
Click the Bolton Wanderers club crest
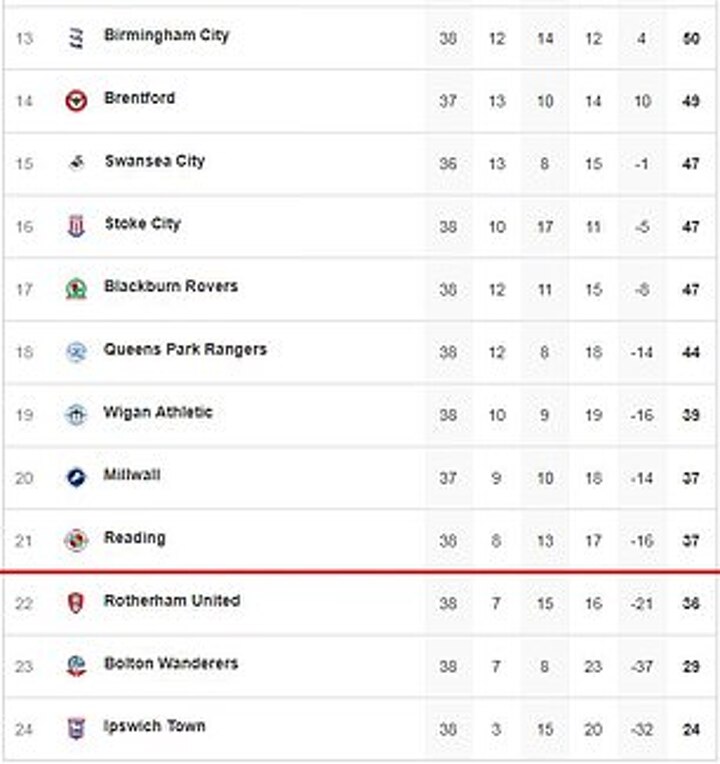click(x=76, y=666)
